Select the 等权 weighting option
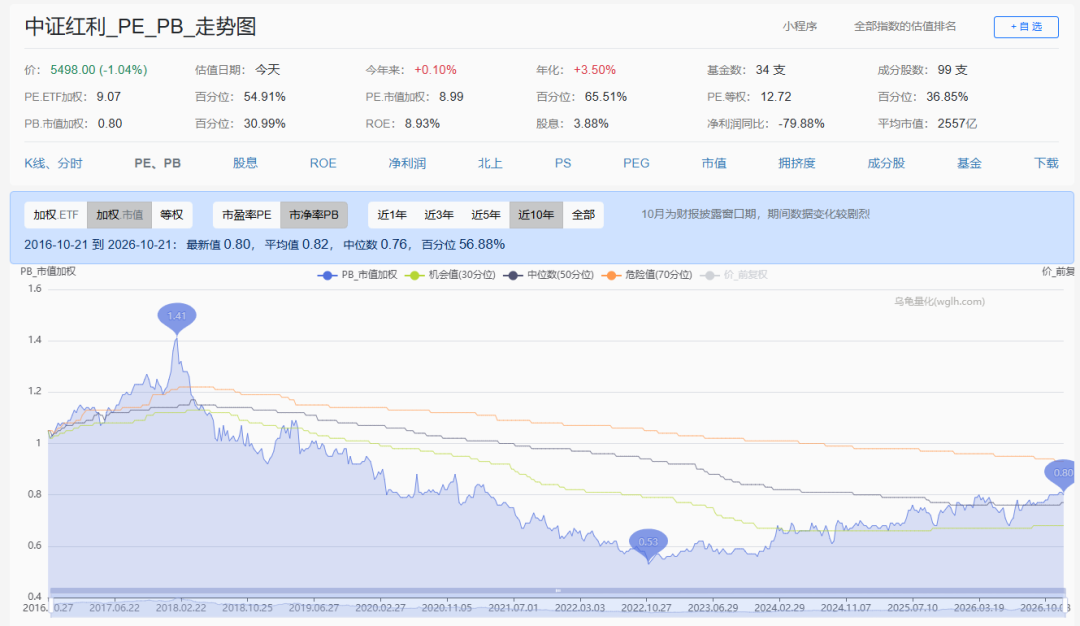This screenshot has height=626, width=1080. tap(172, 215)
